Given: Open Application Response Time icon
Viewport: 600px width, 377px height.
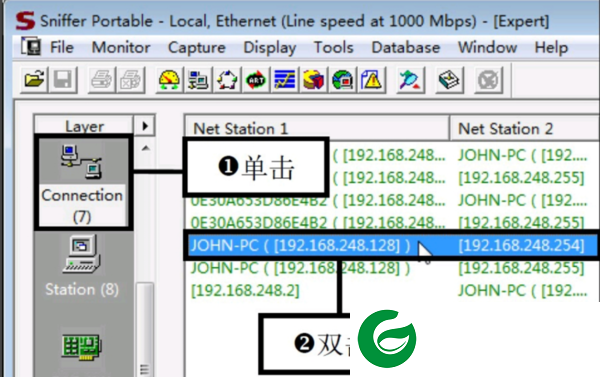Looking at the screenshot, I should pyautogui.click(x=256, y=80).
